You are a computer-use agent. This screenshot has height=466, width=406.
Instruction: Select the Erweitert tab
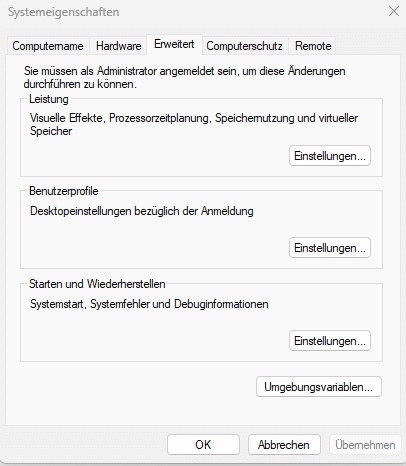point(174,44)
